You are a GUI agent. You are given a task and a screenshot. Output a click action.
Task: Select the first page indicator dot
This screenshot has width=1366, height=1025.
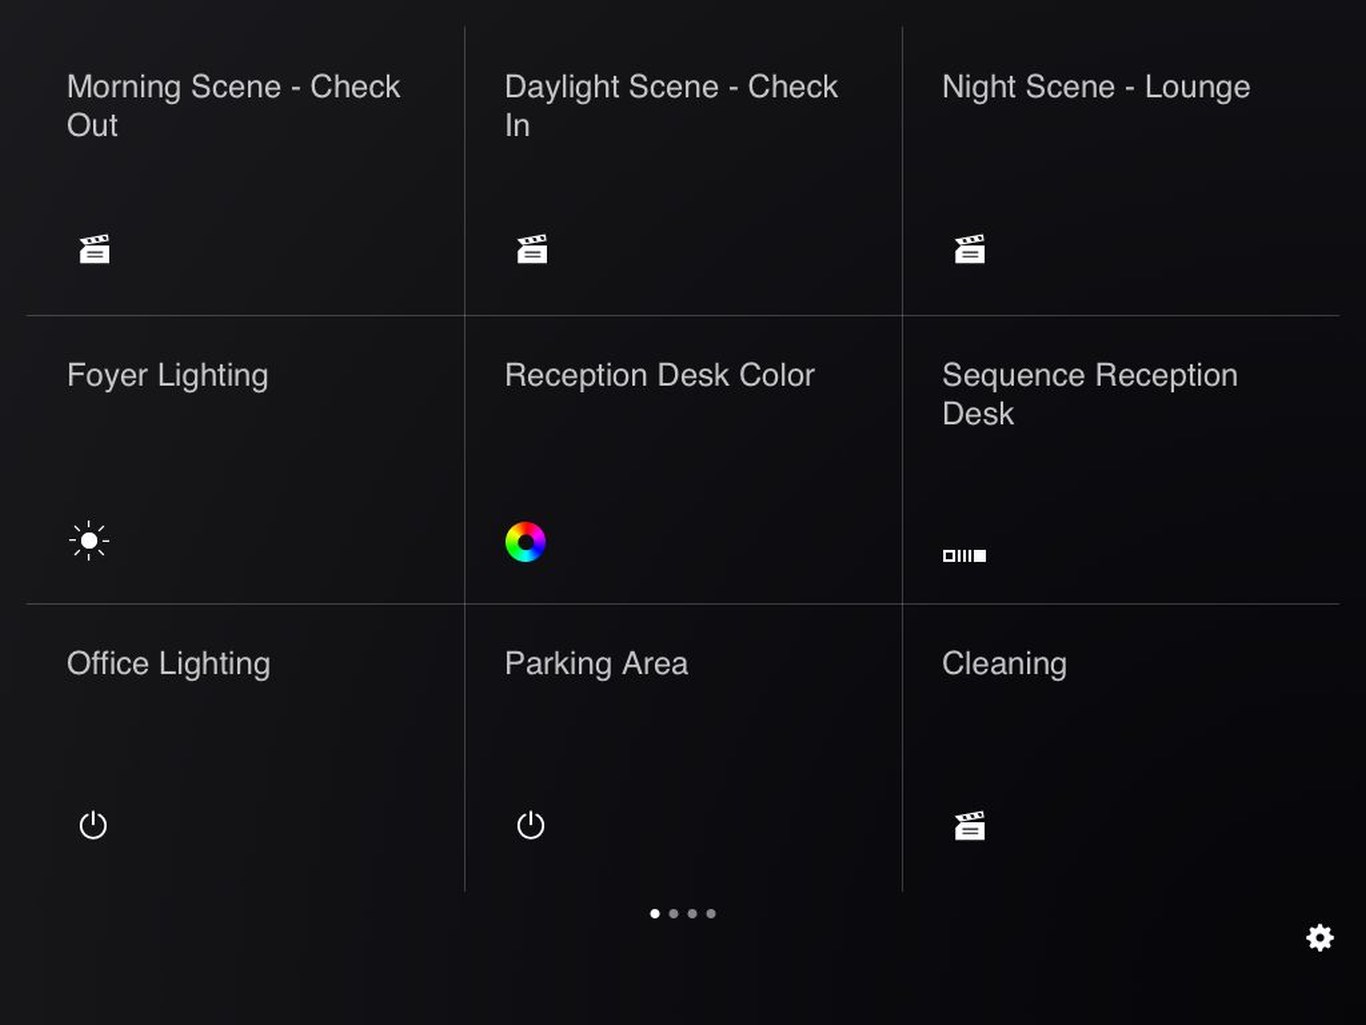(655, 913)
